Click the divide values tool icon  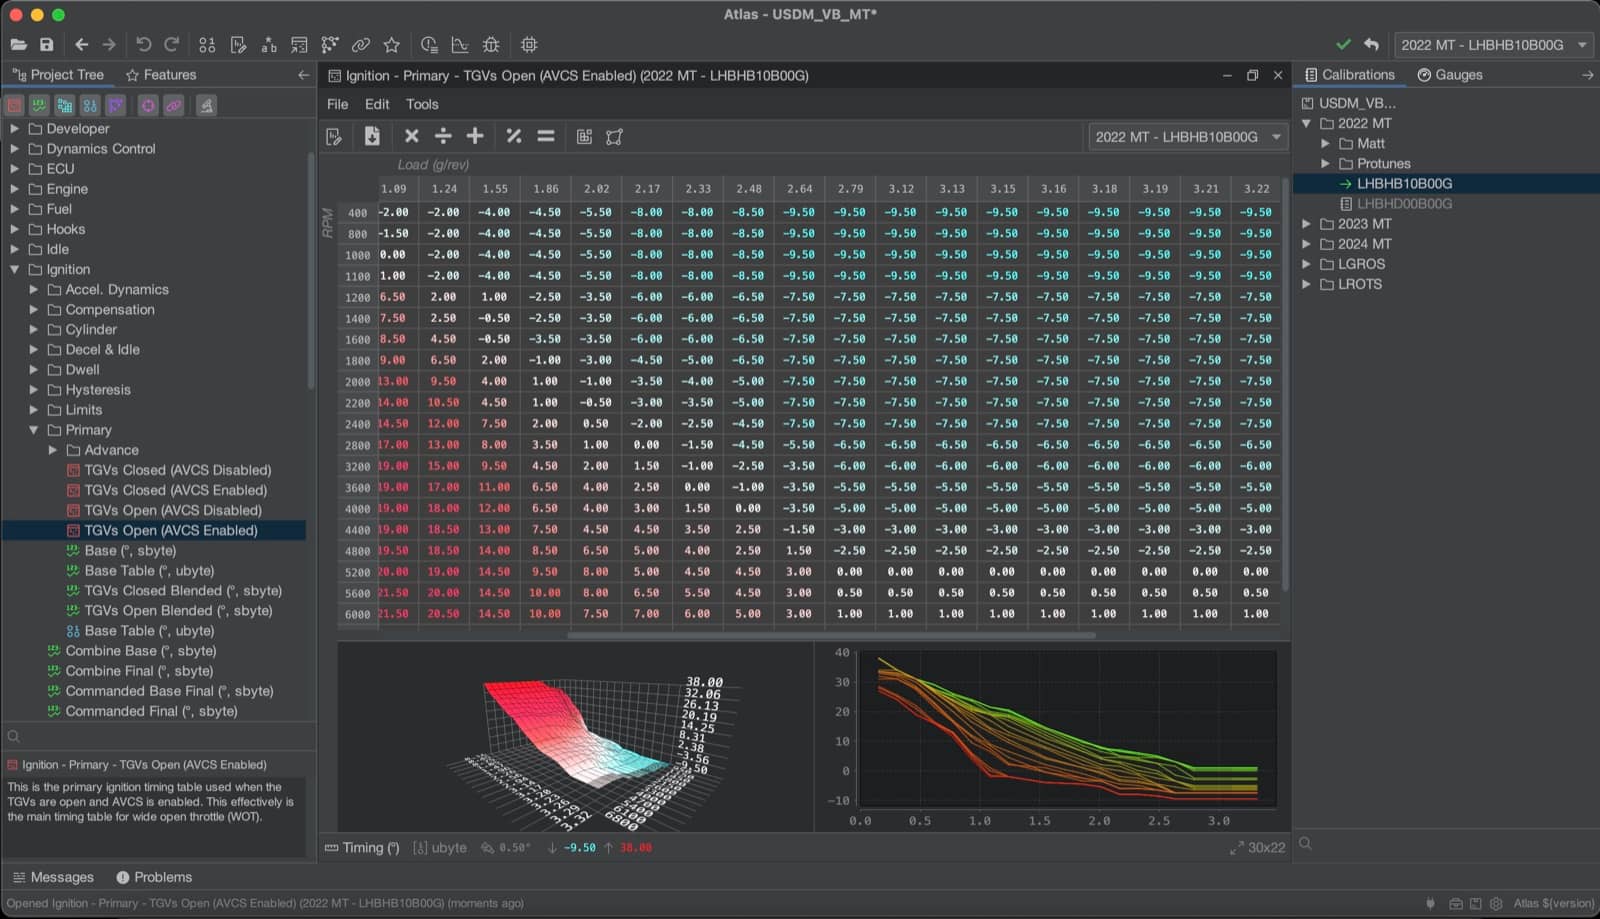click(443, 136)
